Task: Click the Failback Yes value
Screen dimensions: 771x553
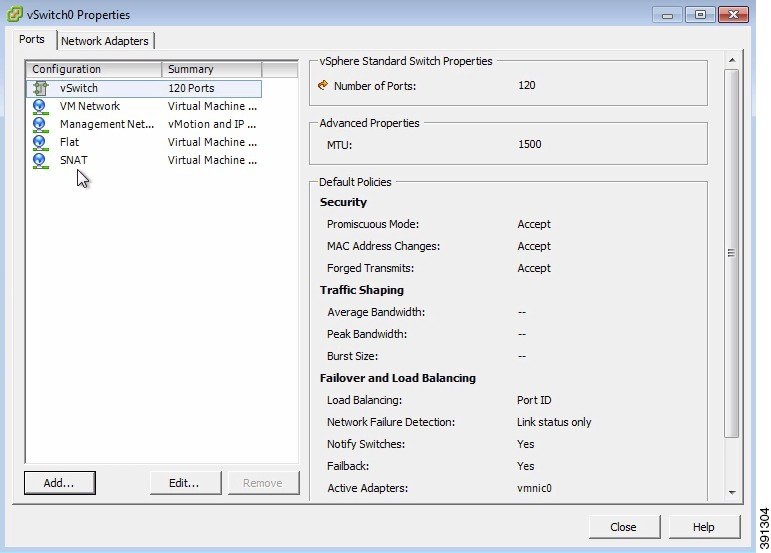Action: click(526, 466)
